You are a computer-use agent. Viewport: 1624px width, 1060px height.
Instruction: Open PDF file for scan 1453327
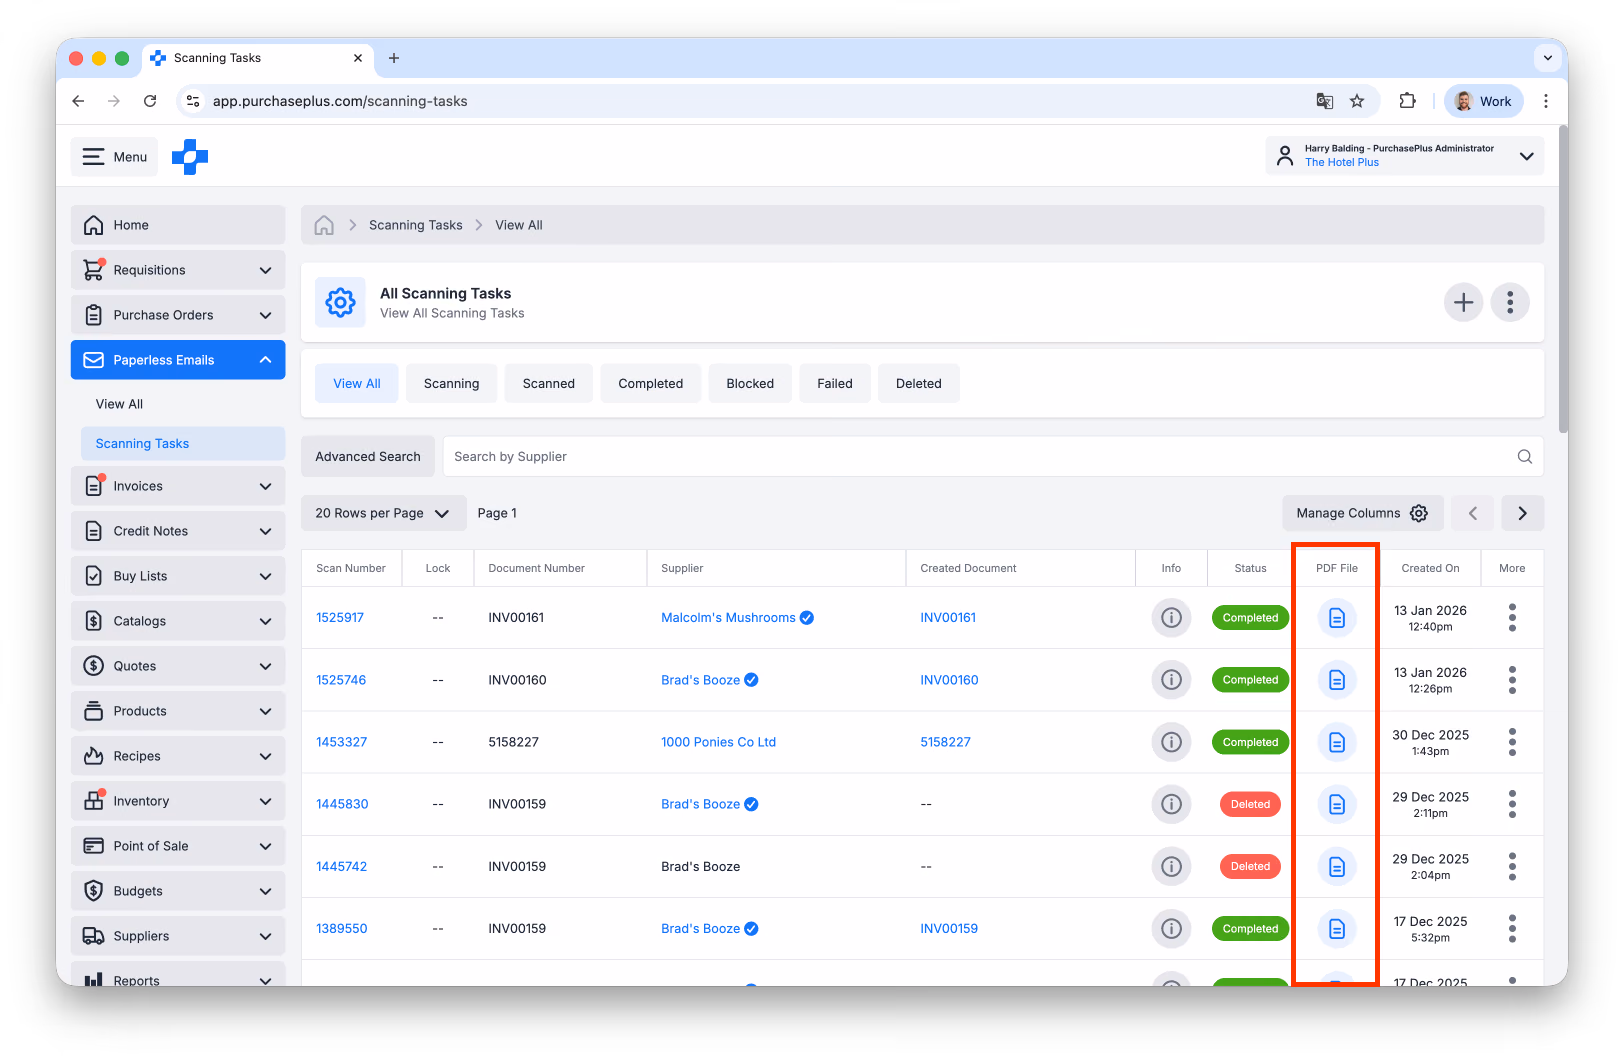[1336, 742]
